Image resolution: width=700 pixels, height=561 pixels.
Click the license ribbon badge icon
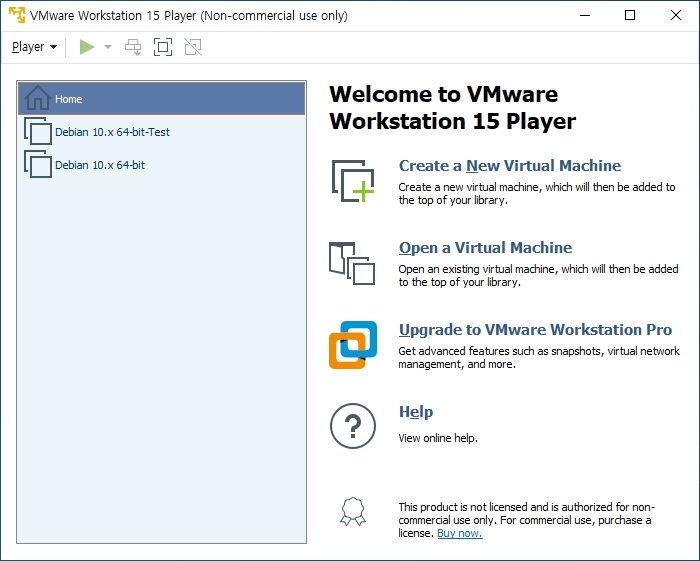click(x=353, y=511)
